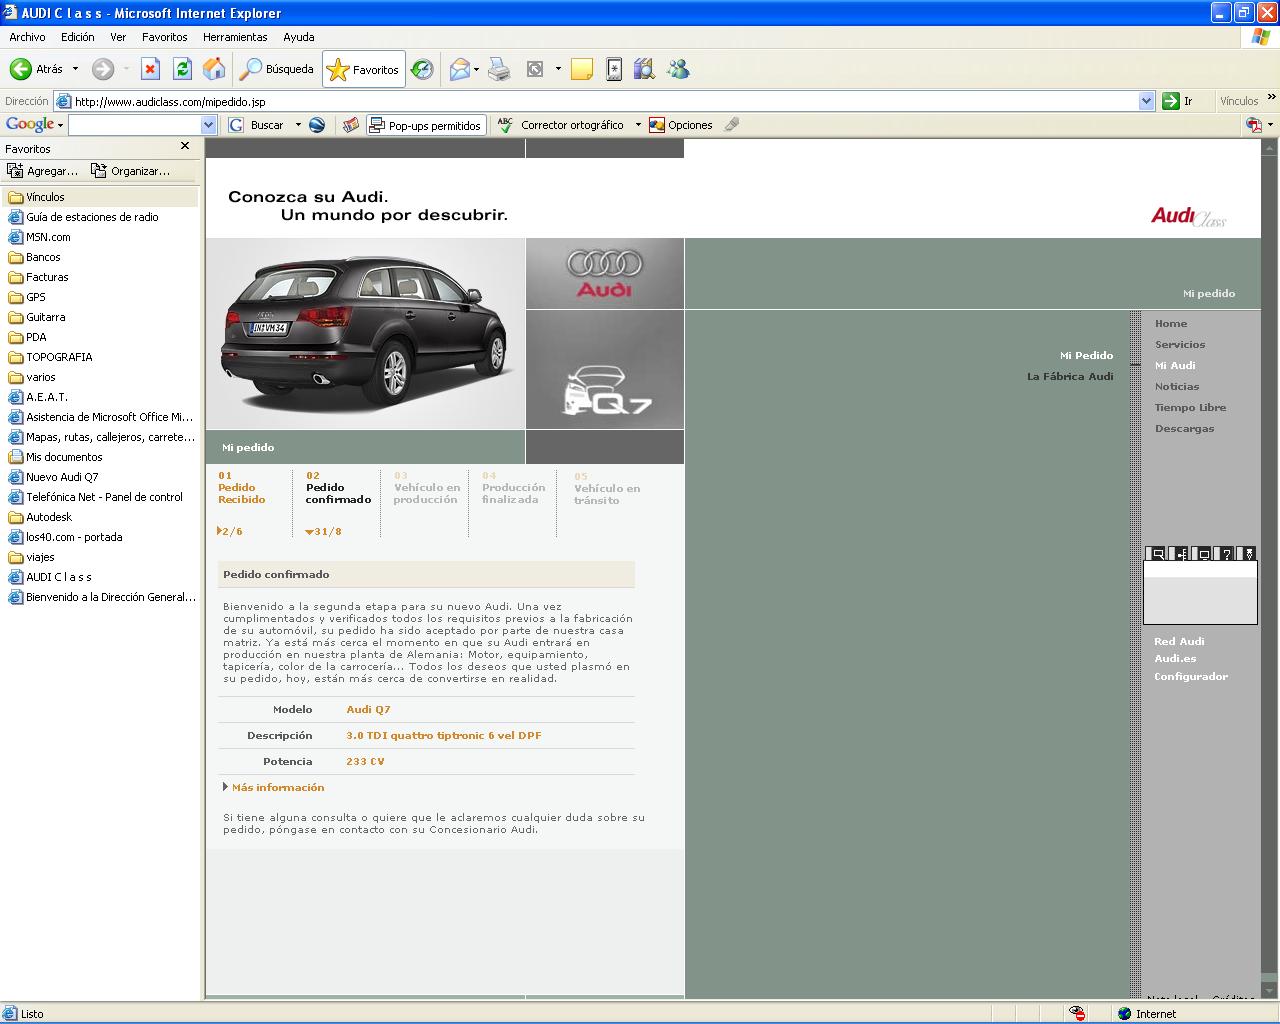Click the Google news icon
Screen dimensions: 1280x1024
[350, 125]
